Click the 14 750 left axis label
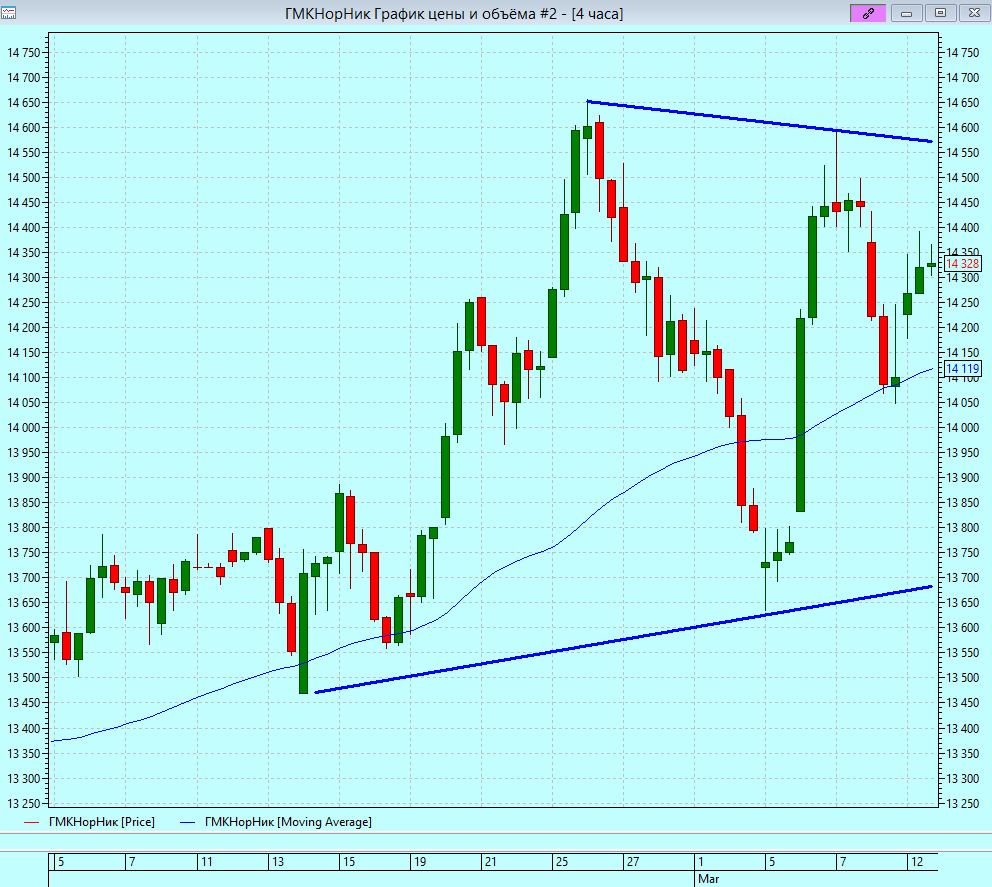 (x=23, y=53)
